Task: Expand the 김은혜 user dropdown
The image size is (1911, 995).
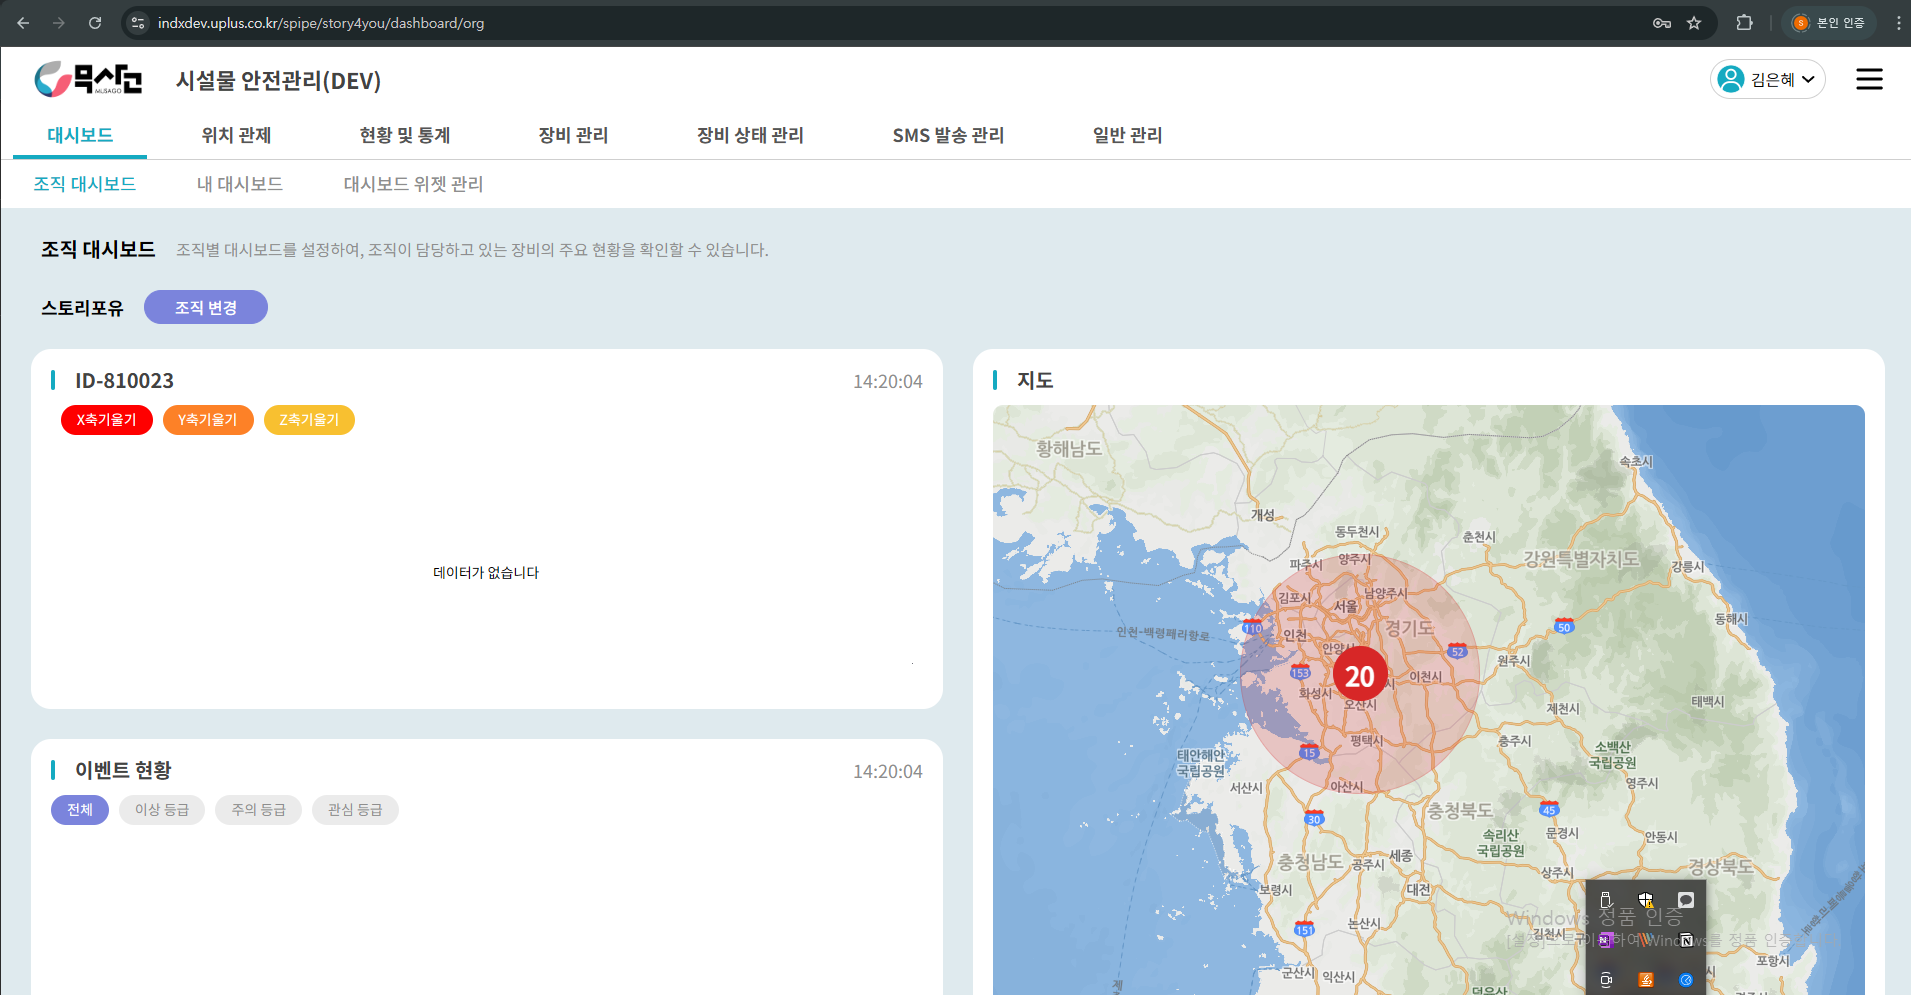Action: pyautogui.click(x=1767, y=80)
